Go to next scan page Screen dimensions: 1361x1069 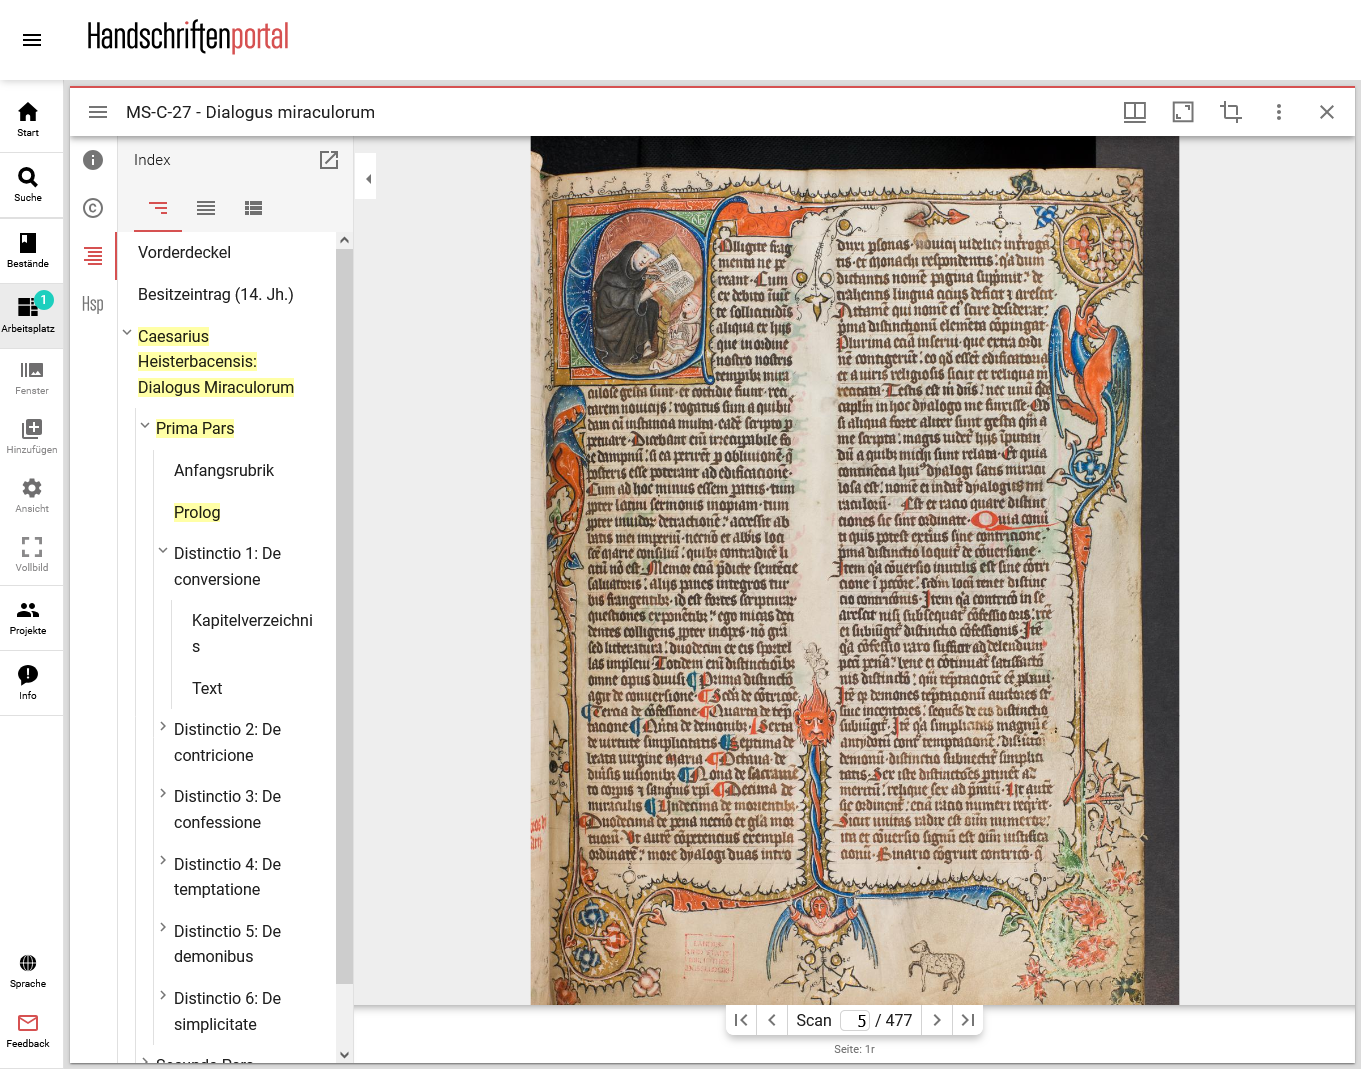click(937, 1020)
